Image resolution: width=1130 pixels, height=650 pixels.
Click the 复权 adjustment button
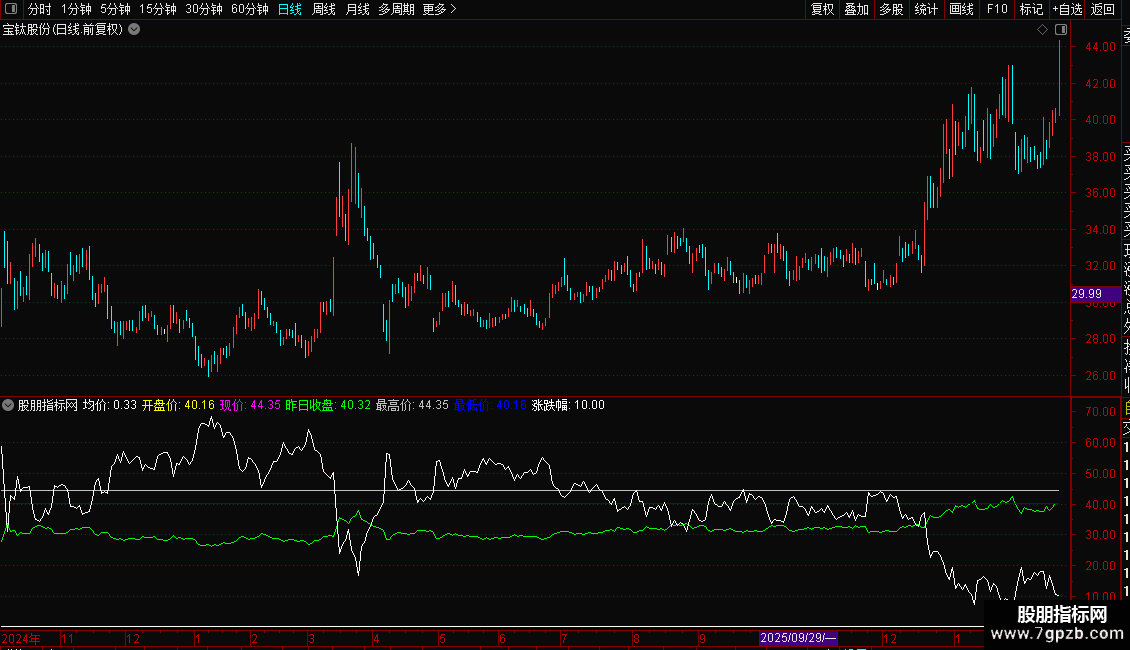pyautogui.click(x=822, y=9)
